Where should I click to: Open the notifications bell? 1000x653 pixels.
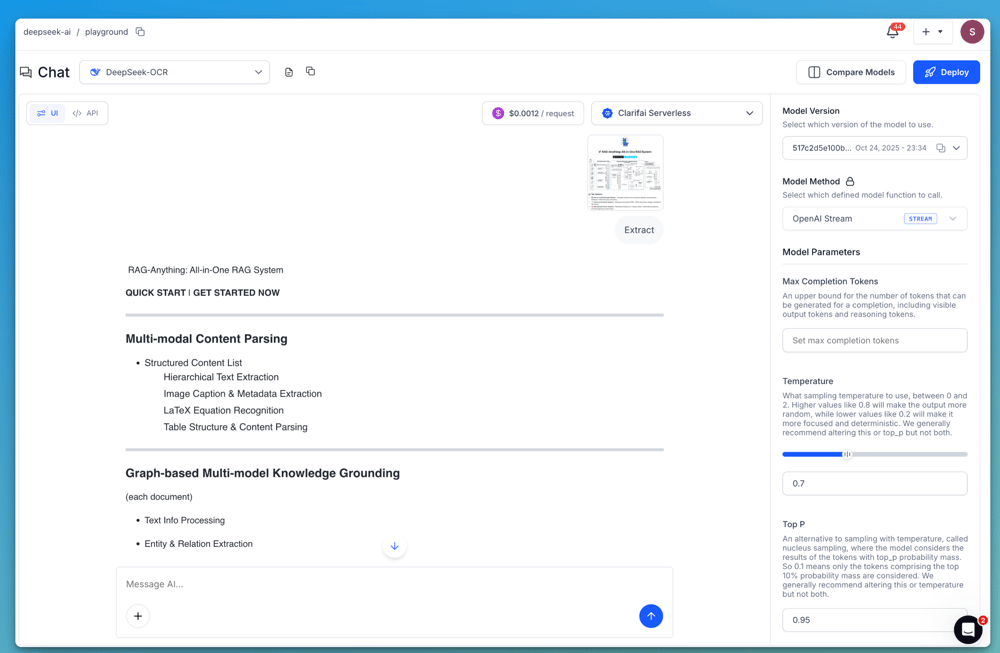pyautogui.click(x=892, y=32)
